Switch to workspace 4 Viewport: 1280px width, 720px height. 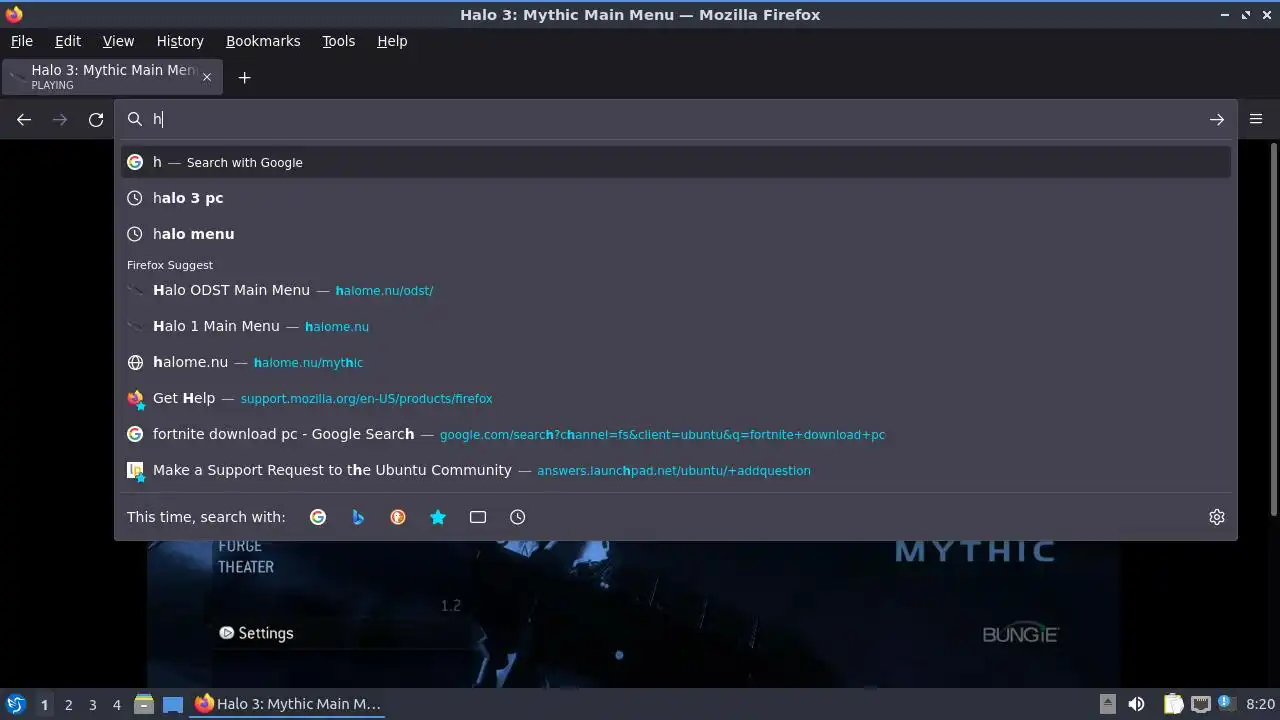pos(116,704)
